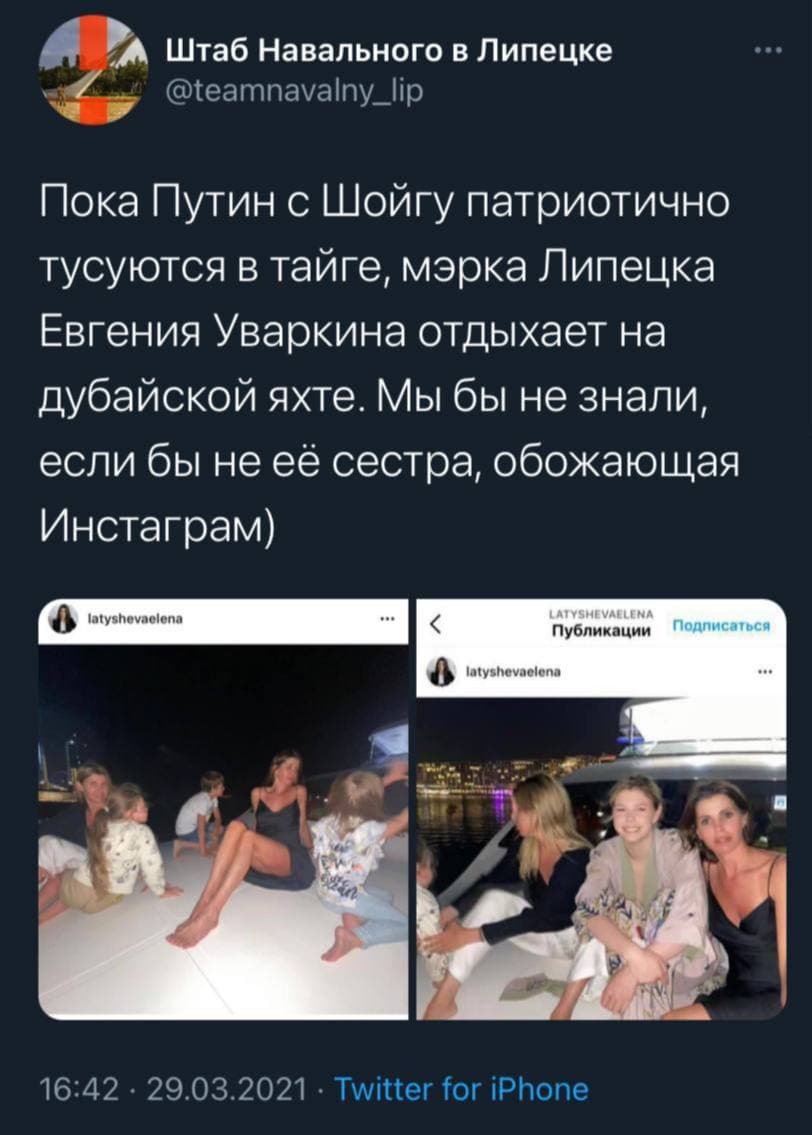Tap the back chevron beside Публикации
The image size is (812, 1135).
pos(435,625)
